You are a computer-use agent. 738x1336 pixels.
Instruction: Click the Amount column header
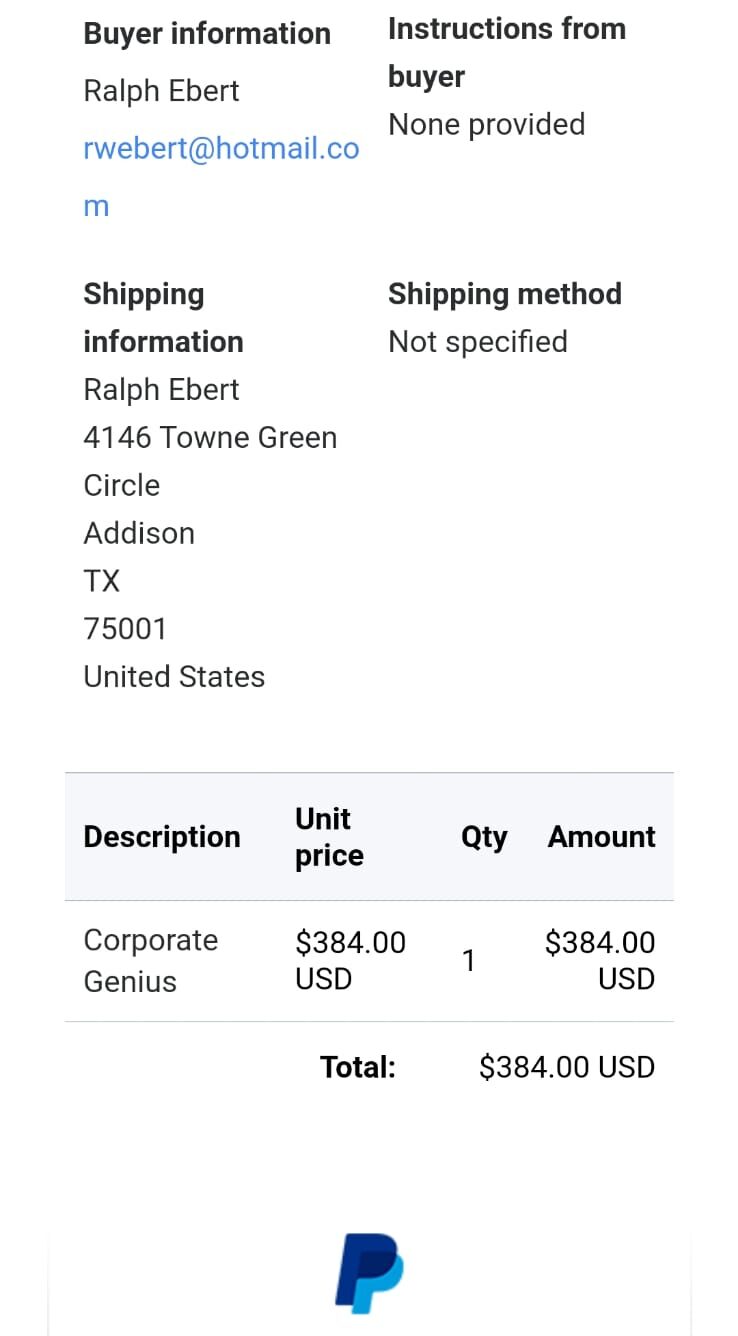tap(601, 837)
